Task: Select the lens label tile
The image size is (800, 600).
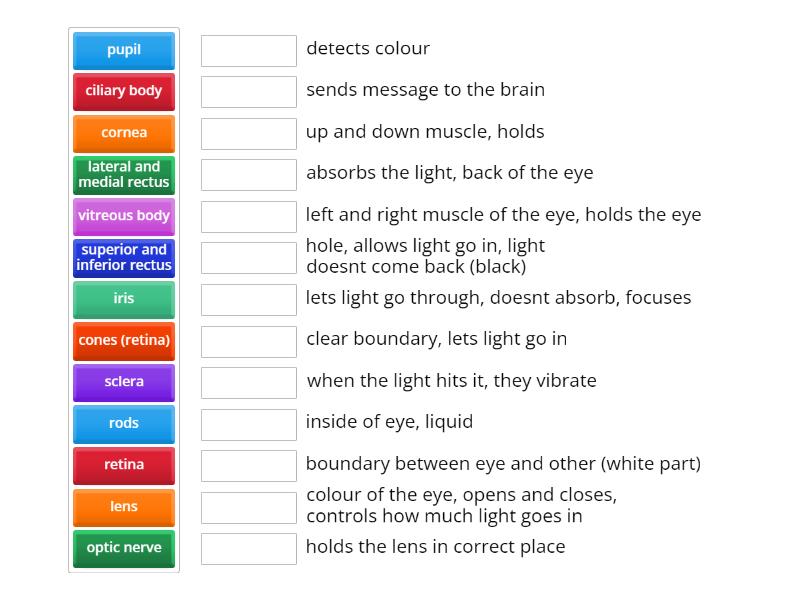Action: [124, 507]
